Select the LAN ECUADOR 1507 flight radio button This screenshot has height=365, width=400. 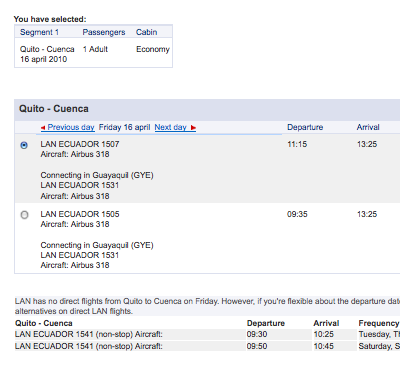tap(24, 145)
